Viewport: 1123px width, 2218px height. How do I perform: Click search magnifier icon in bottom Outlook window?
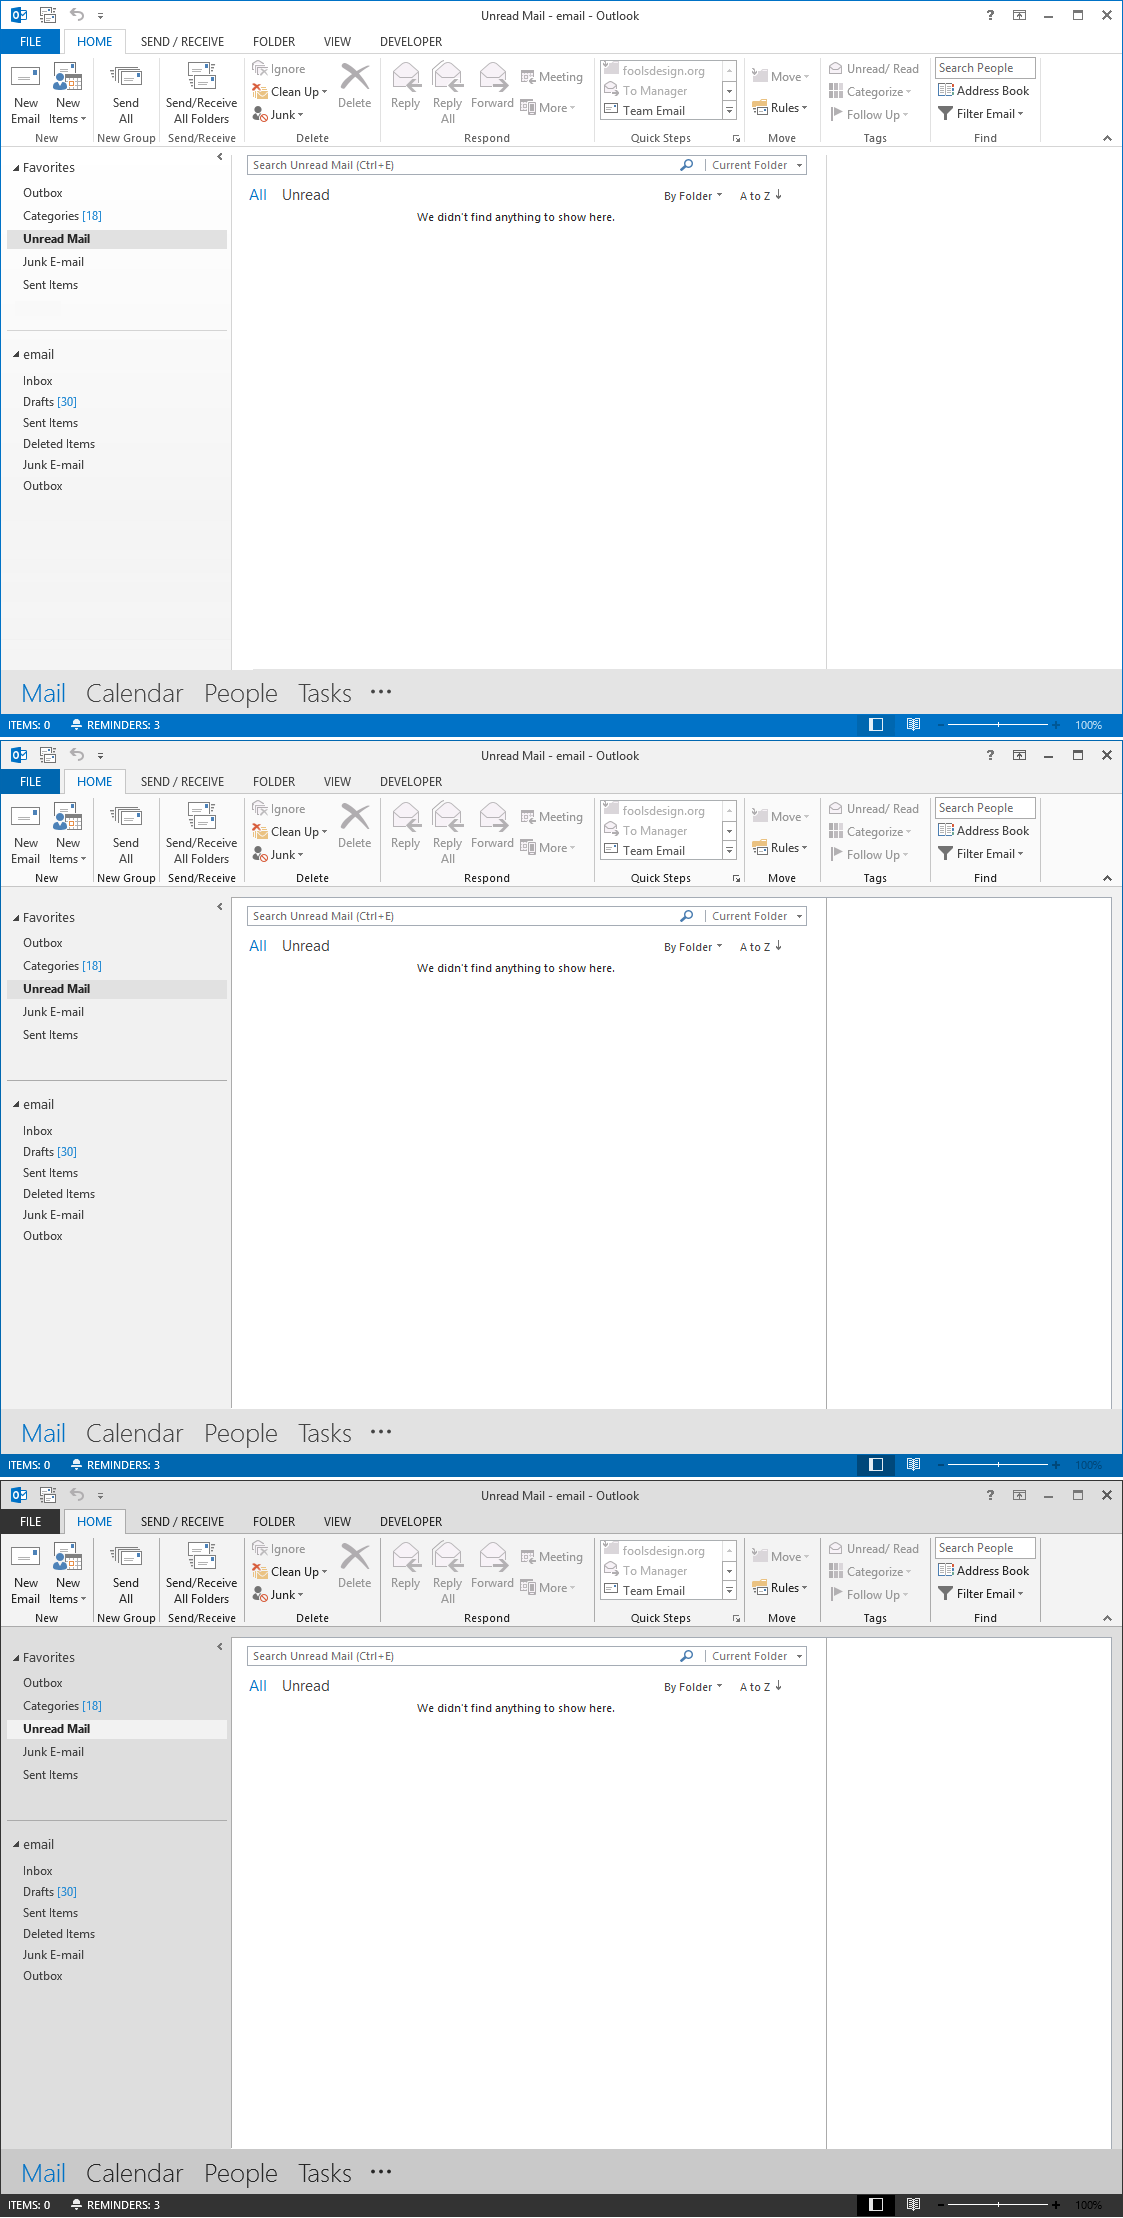686,1655
